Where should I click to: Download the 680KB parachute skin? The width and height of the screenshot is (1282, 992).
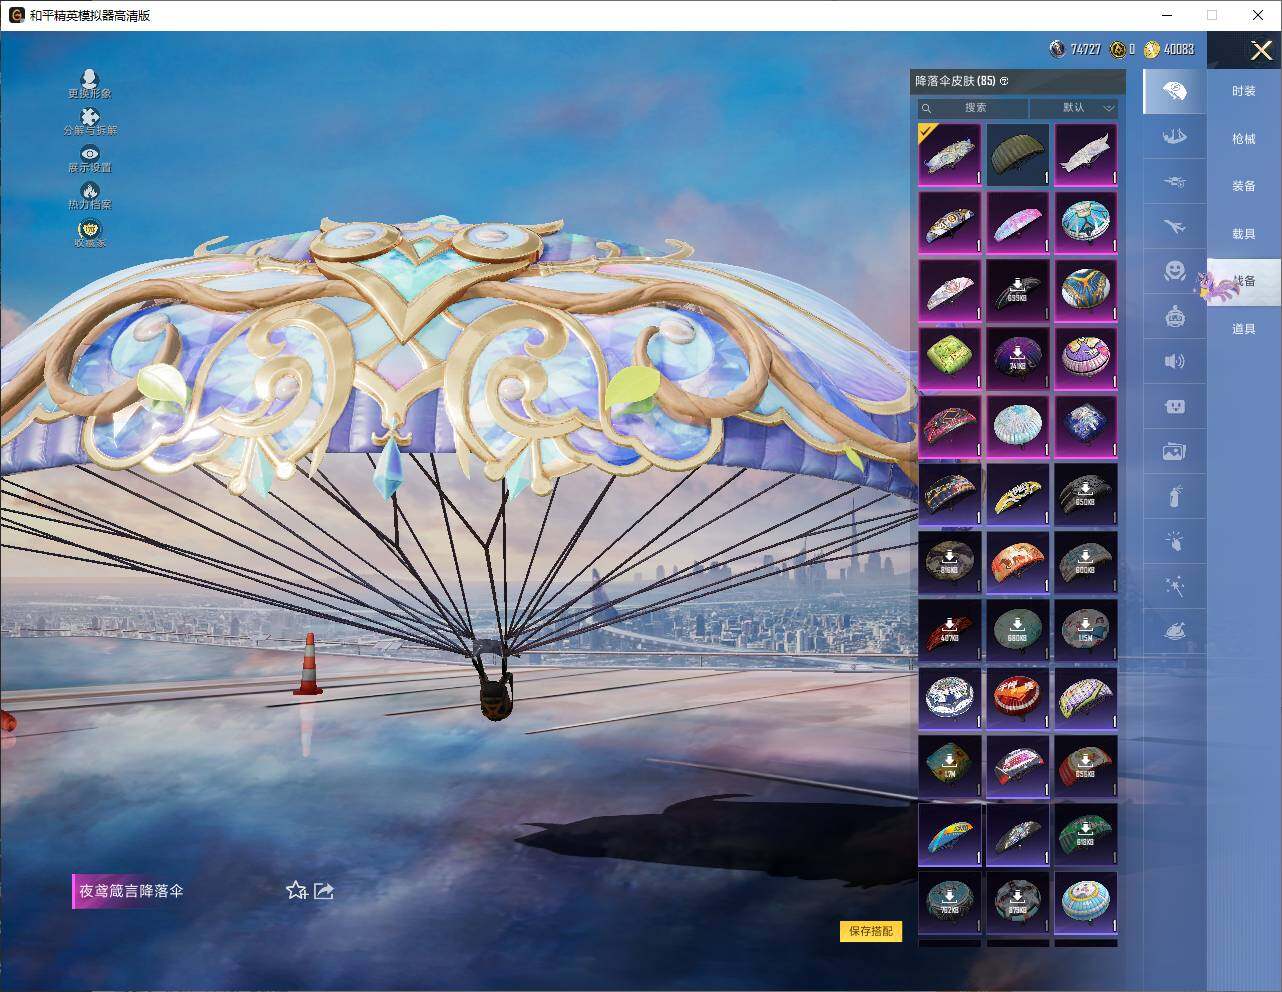(1018, 630)
